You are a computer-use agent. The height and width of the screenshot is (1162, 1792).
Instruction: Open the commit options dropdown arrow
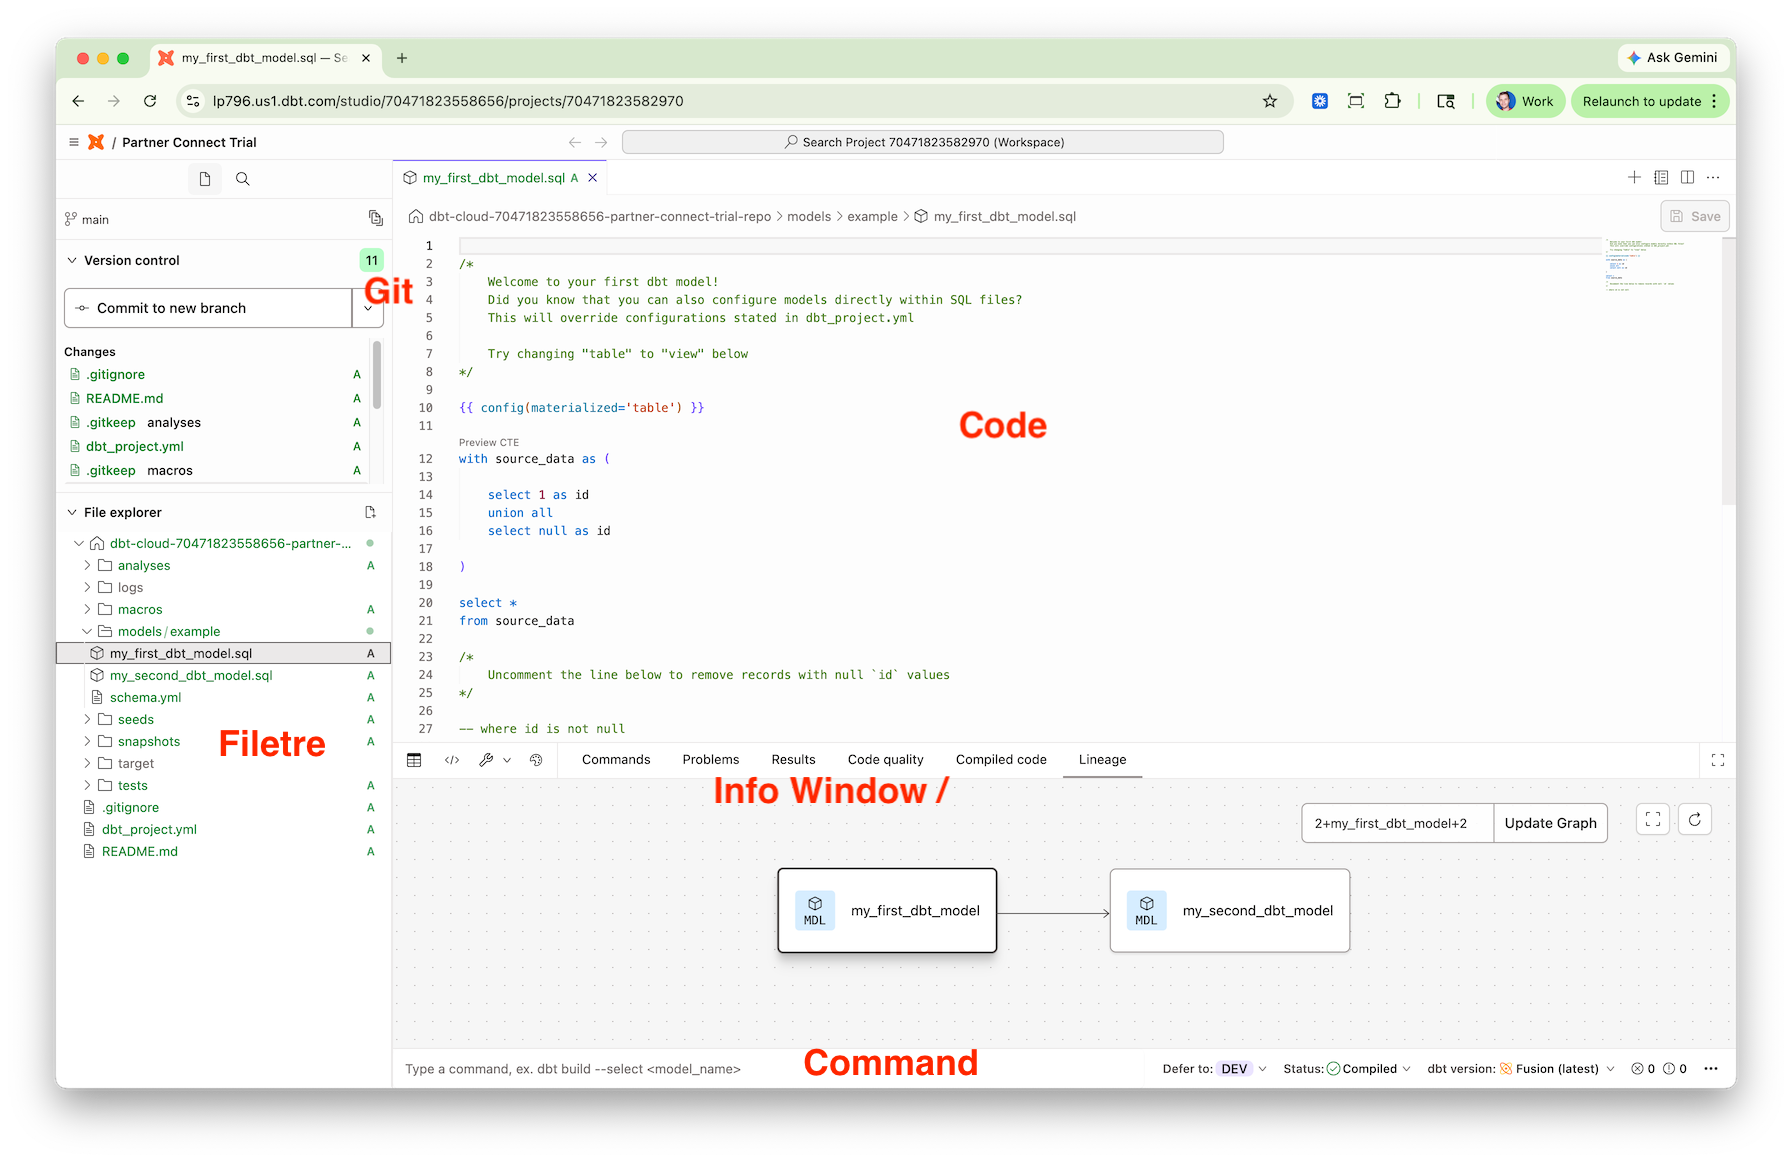[x=368, y=308]
